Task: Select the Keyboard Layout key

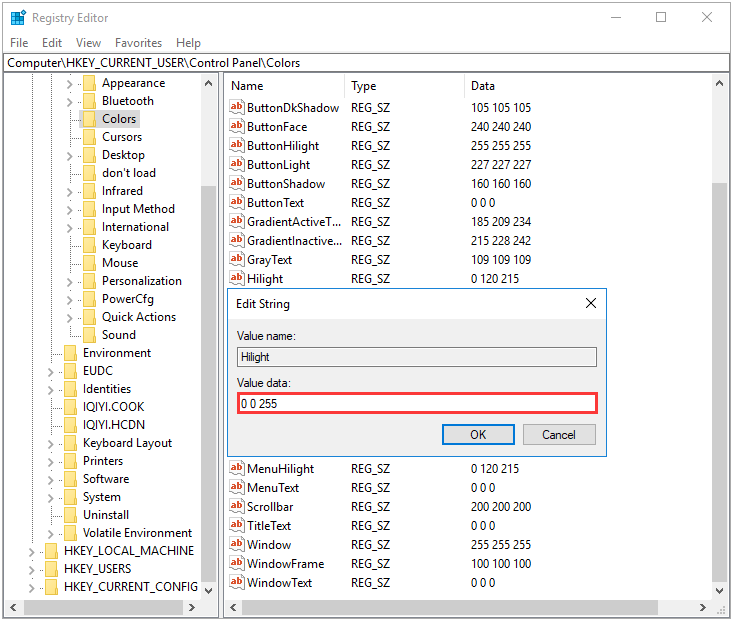Action: click(127, 443)
